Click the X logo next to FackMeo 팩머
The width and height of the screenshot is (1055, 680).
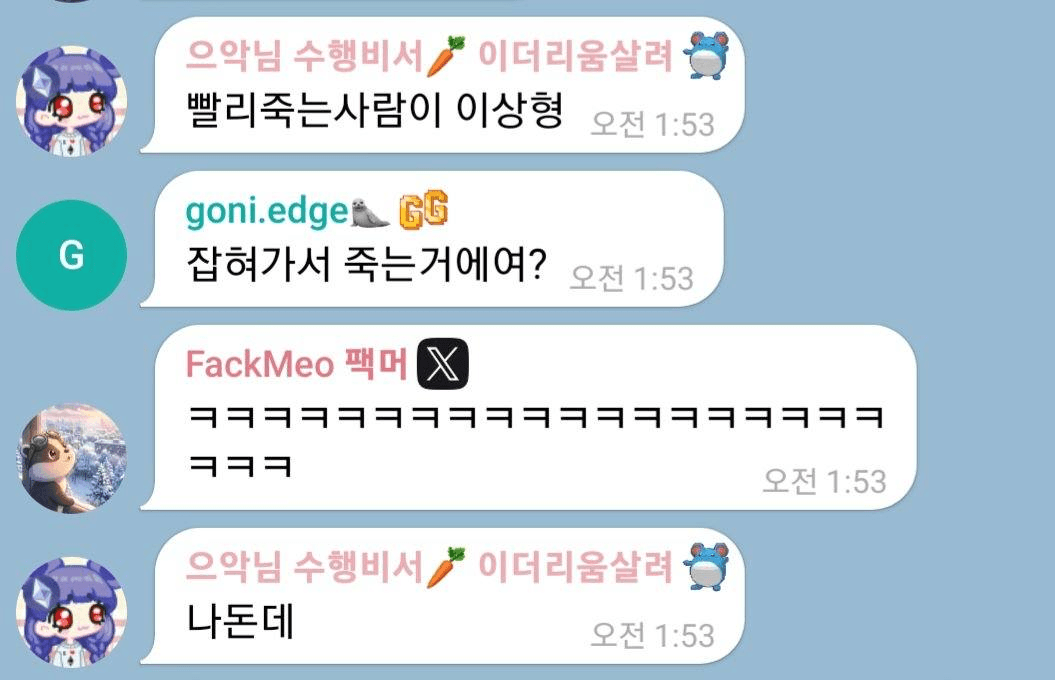click(443, 364)
